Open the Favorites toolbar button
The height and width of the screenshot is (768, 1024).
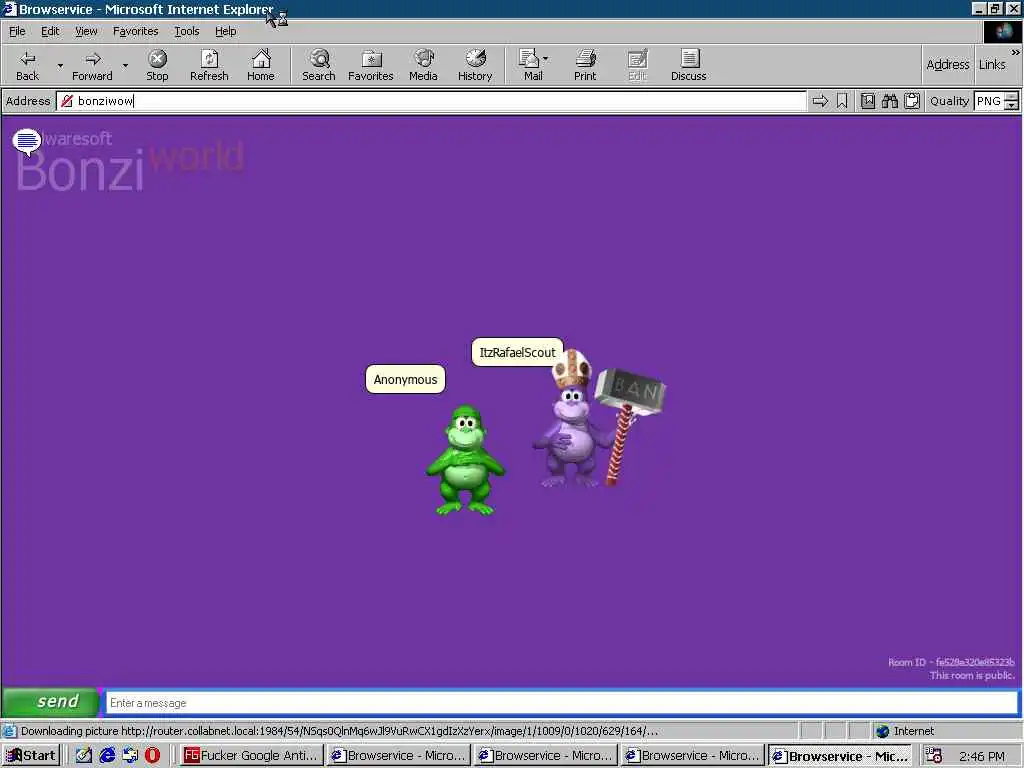coord(370,65)
